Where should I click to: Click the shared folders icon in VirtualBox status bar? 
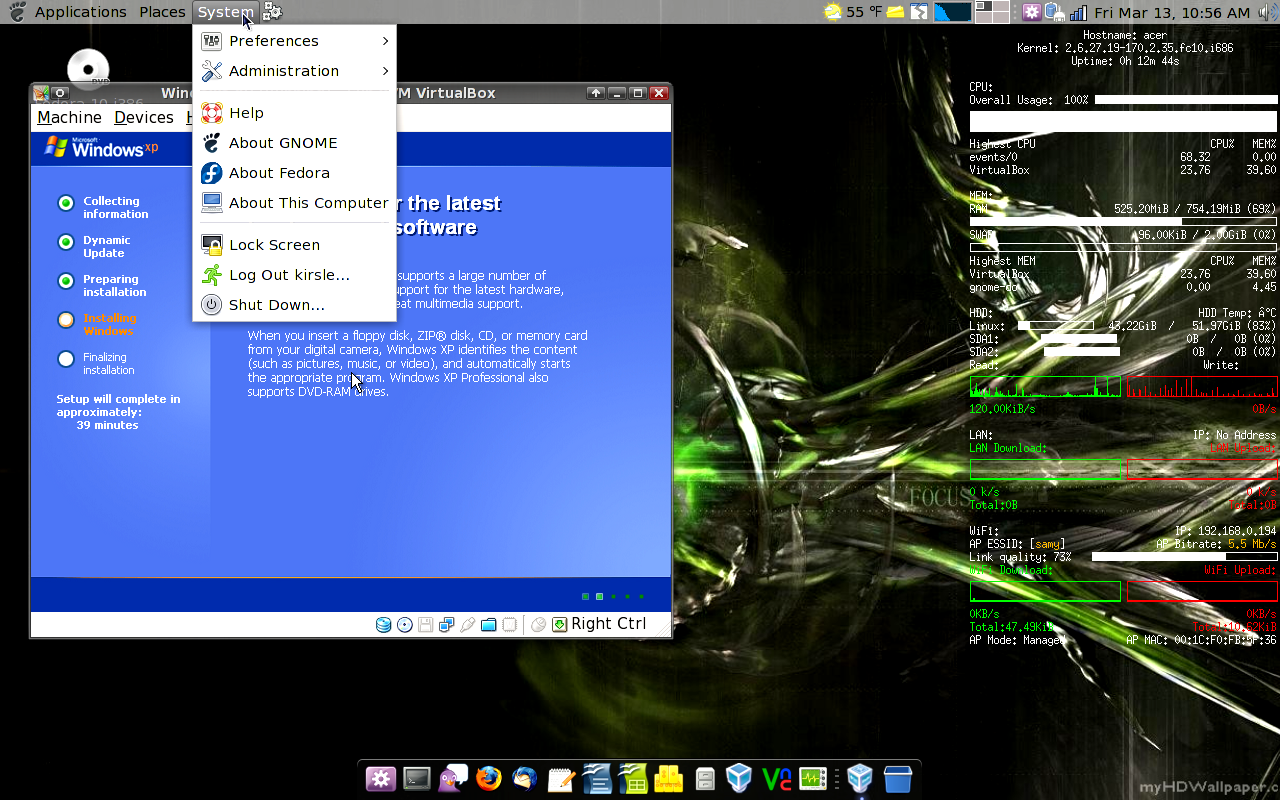488,625
